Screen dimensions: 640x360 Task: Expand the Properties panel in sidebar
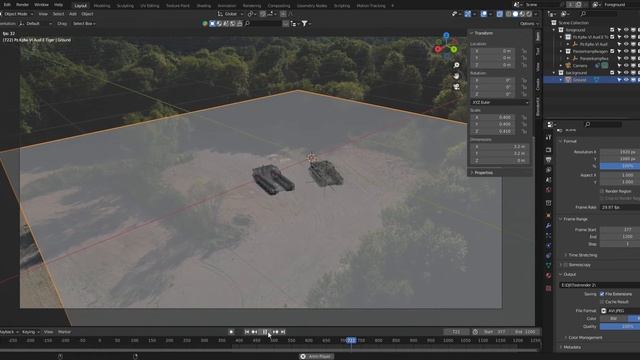[483, 173]
